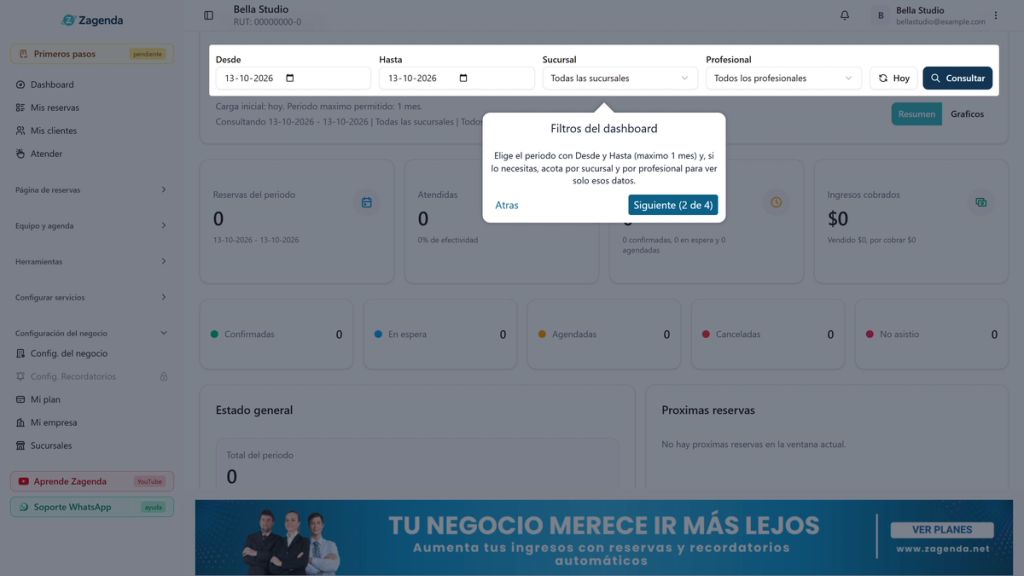Viewport: 1024px width, 576px height.
Task: Click the Mi empresa building icon
Action: 20,423
